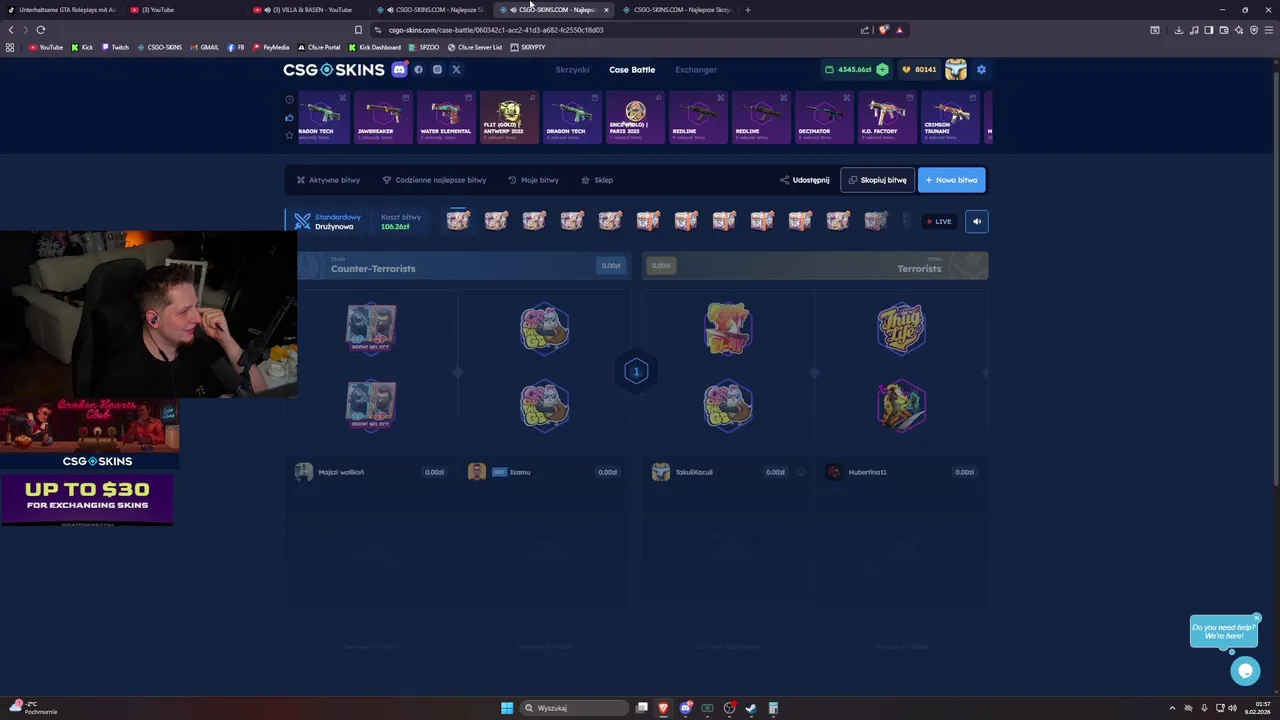The image size is (1280, 720).
Task: Open the Kick Dashboard bookmark
Action: (374, 47)
